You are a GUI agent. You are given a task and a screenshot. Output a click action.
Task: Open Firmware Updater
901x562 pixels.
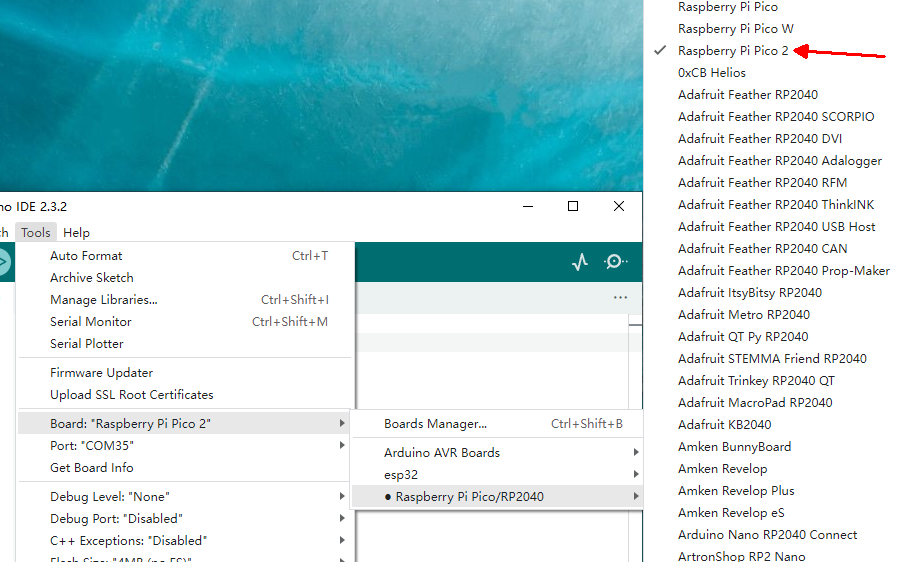[x=184, y=373]
